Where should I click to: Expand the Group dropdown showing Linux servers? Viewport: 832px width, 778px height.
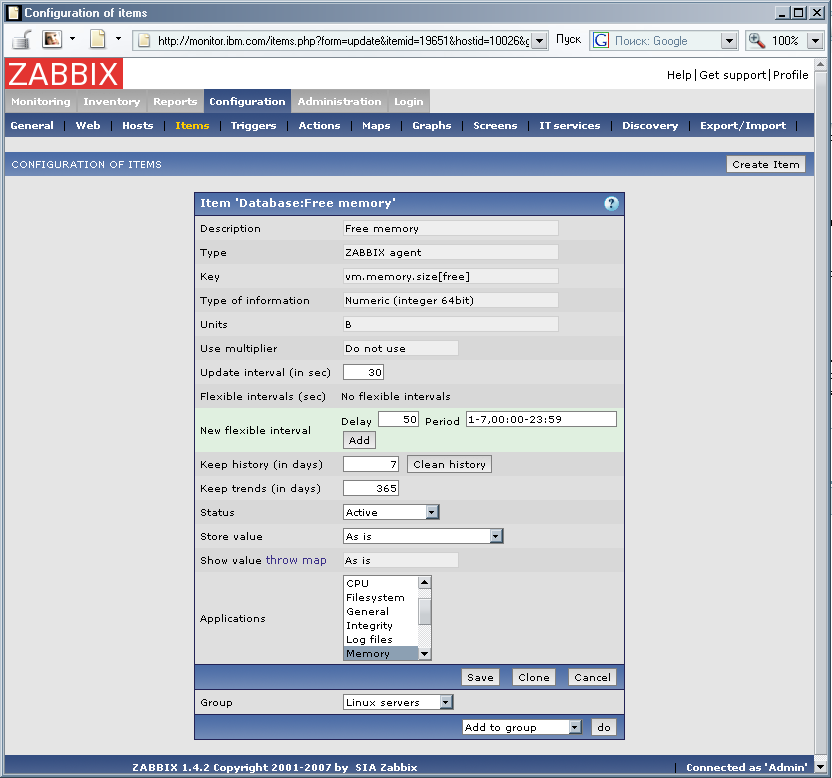point(446,703)
